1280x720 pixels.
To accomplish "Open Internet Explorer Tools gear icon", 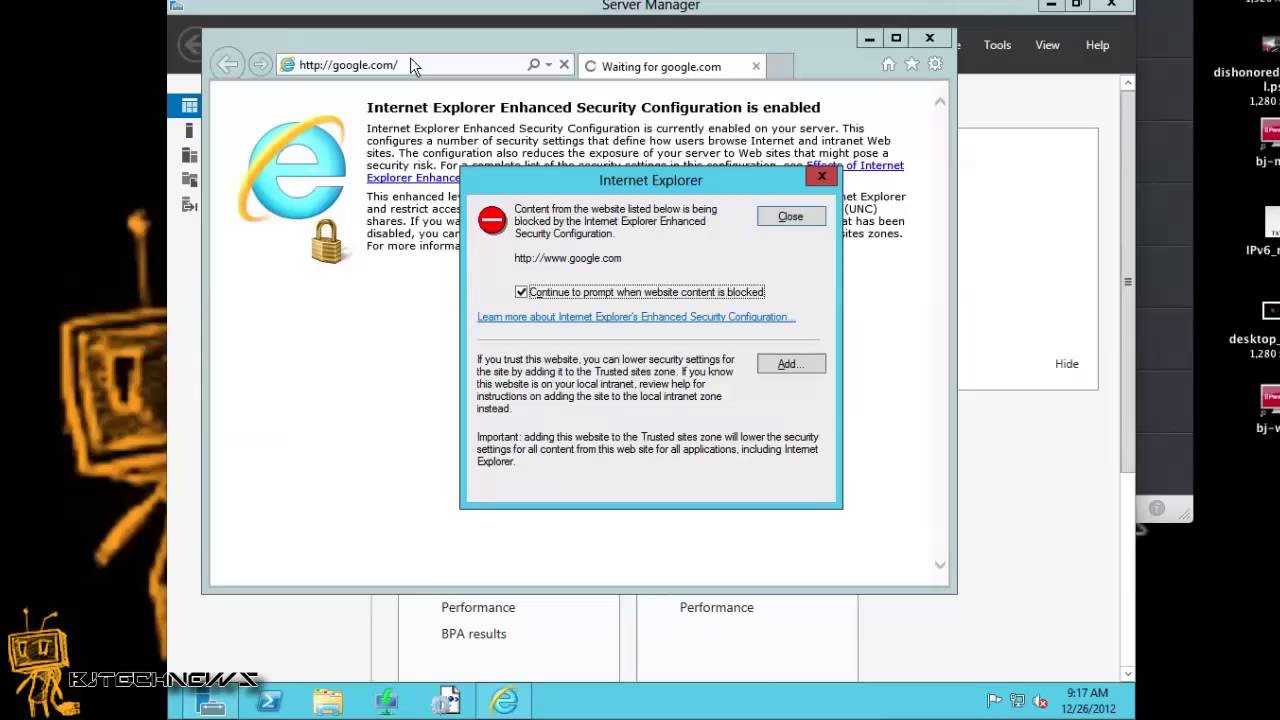I will tap(935, 64).
